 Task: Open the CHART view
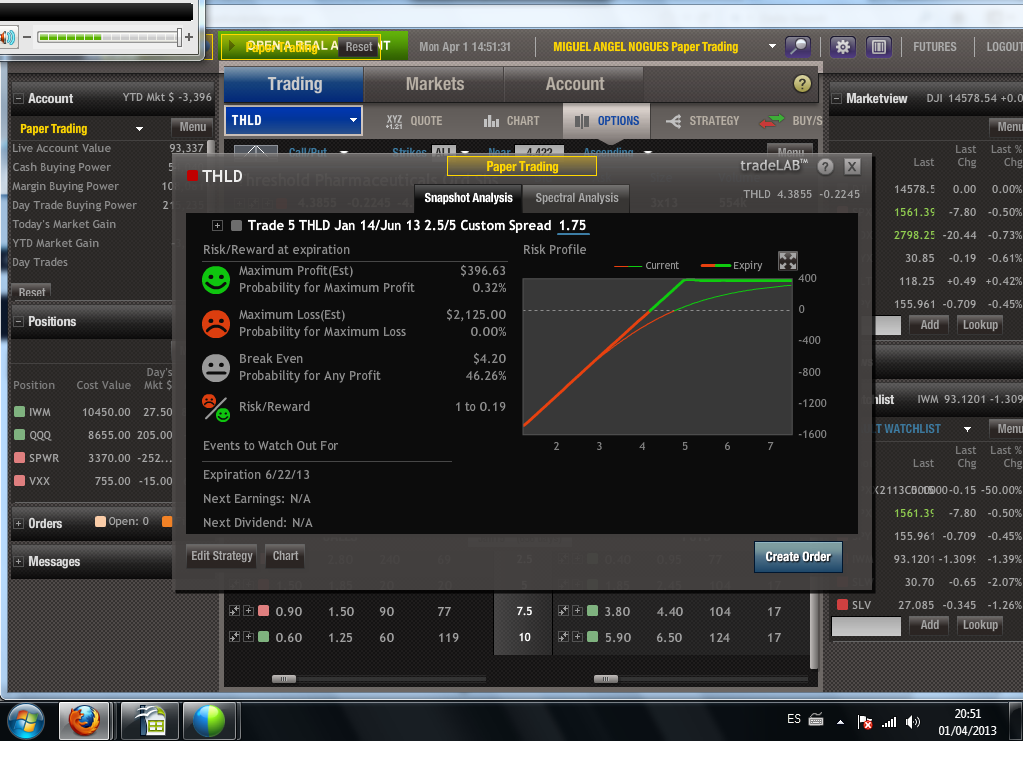pyautogui.click(x=512, y=121)
